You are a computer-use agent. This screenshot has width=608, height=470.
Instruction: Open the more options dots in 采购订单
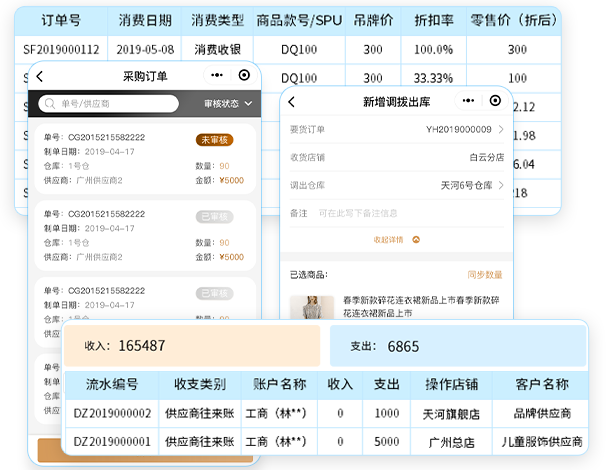(x=217, y=75)
